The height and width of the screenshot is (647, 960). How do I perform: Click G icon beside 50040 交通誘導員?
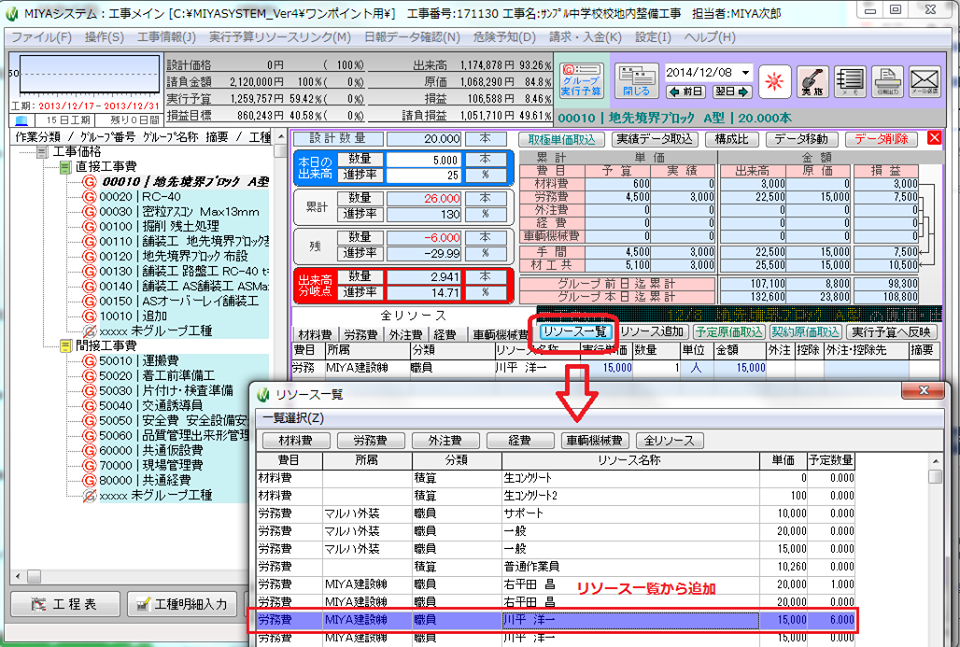pyautogui.click(x=89, y=405)
